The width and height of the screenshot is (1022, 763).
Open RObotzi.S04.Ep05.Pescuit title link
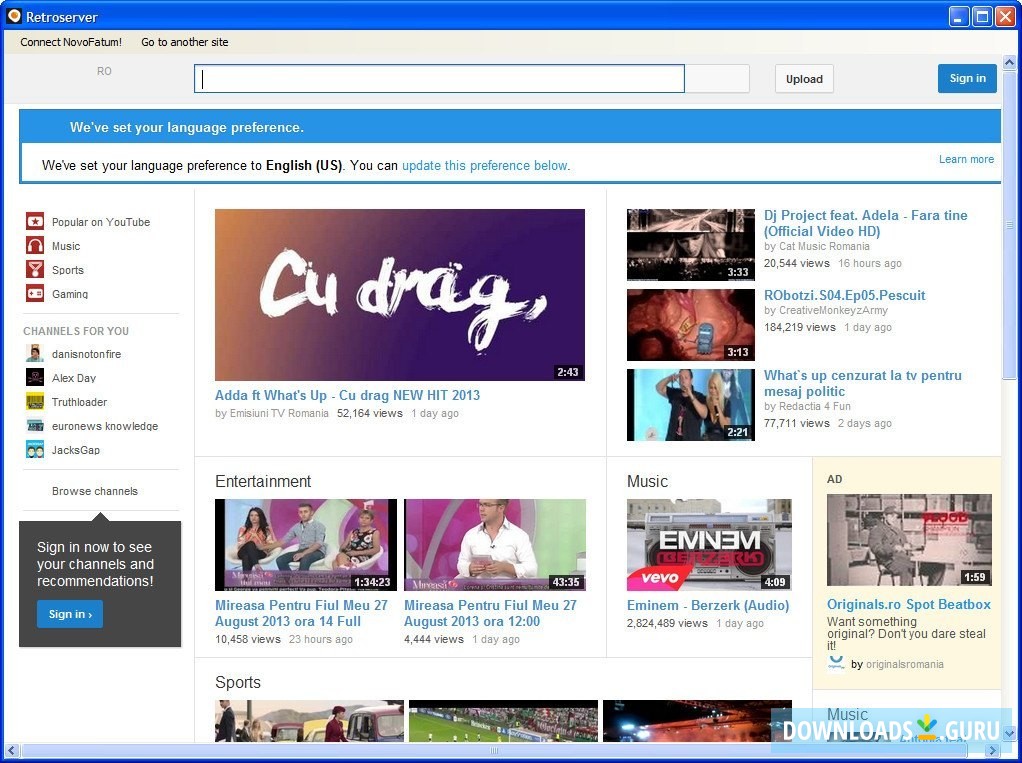845,295
